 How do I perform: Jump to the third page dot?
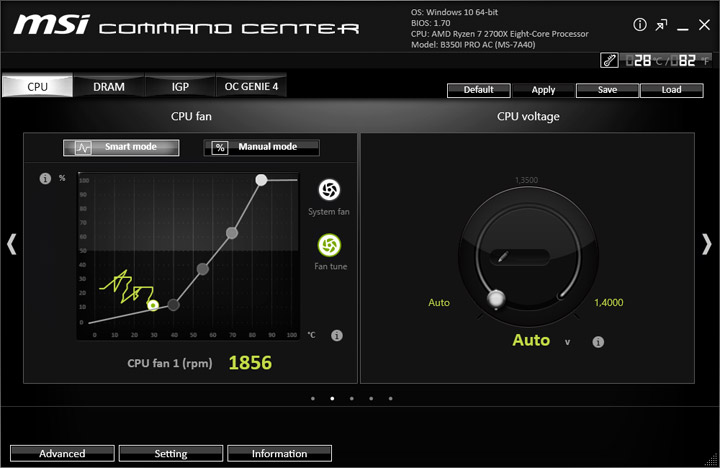pos(351,398)
